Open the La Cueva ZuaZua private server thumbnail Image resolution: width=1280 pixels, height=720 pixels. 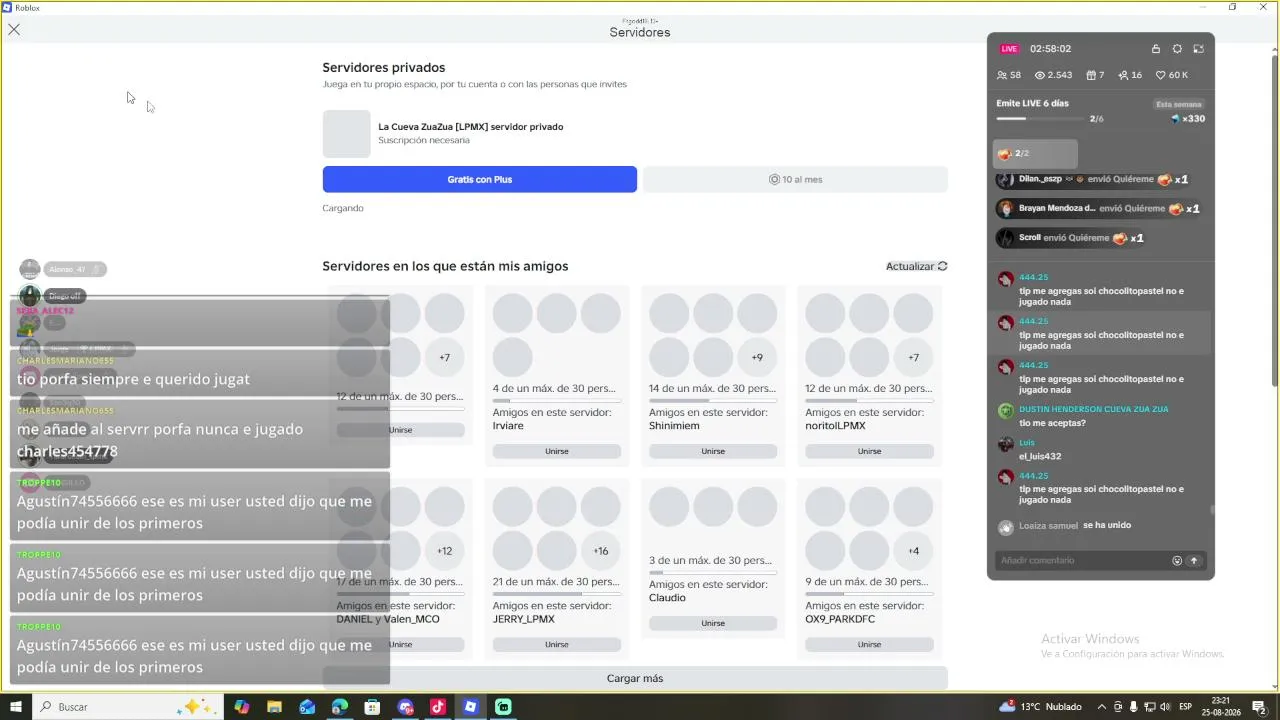click(x=346, y=134)
